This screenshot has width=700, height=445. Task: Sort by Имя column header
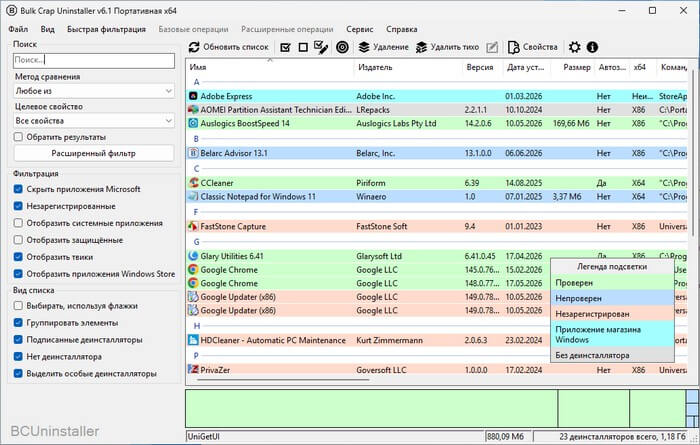(x=270, y=67)
